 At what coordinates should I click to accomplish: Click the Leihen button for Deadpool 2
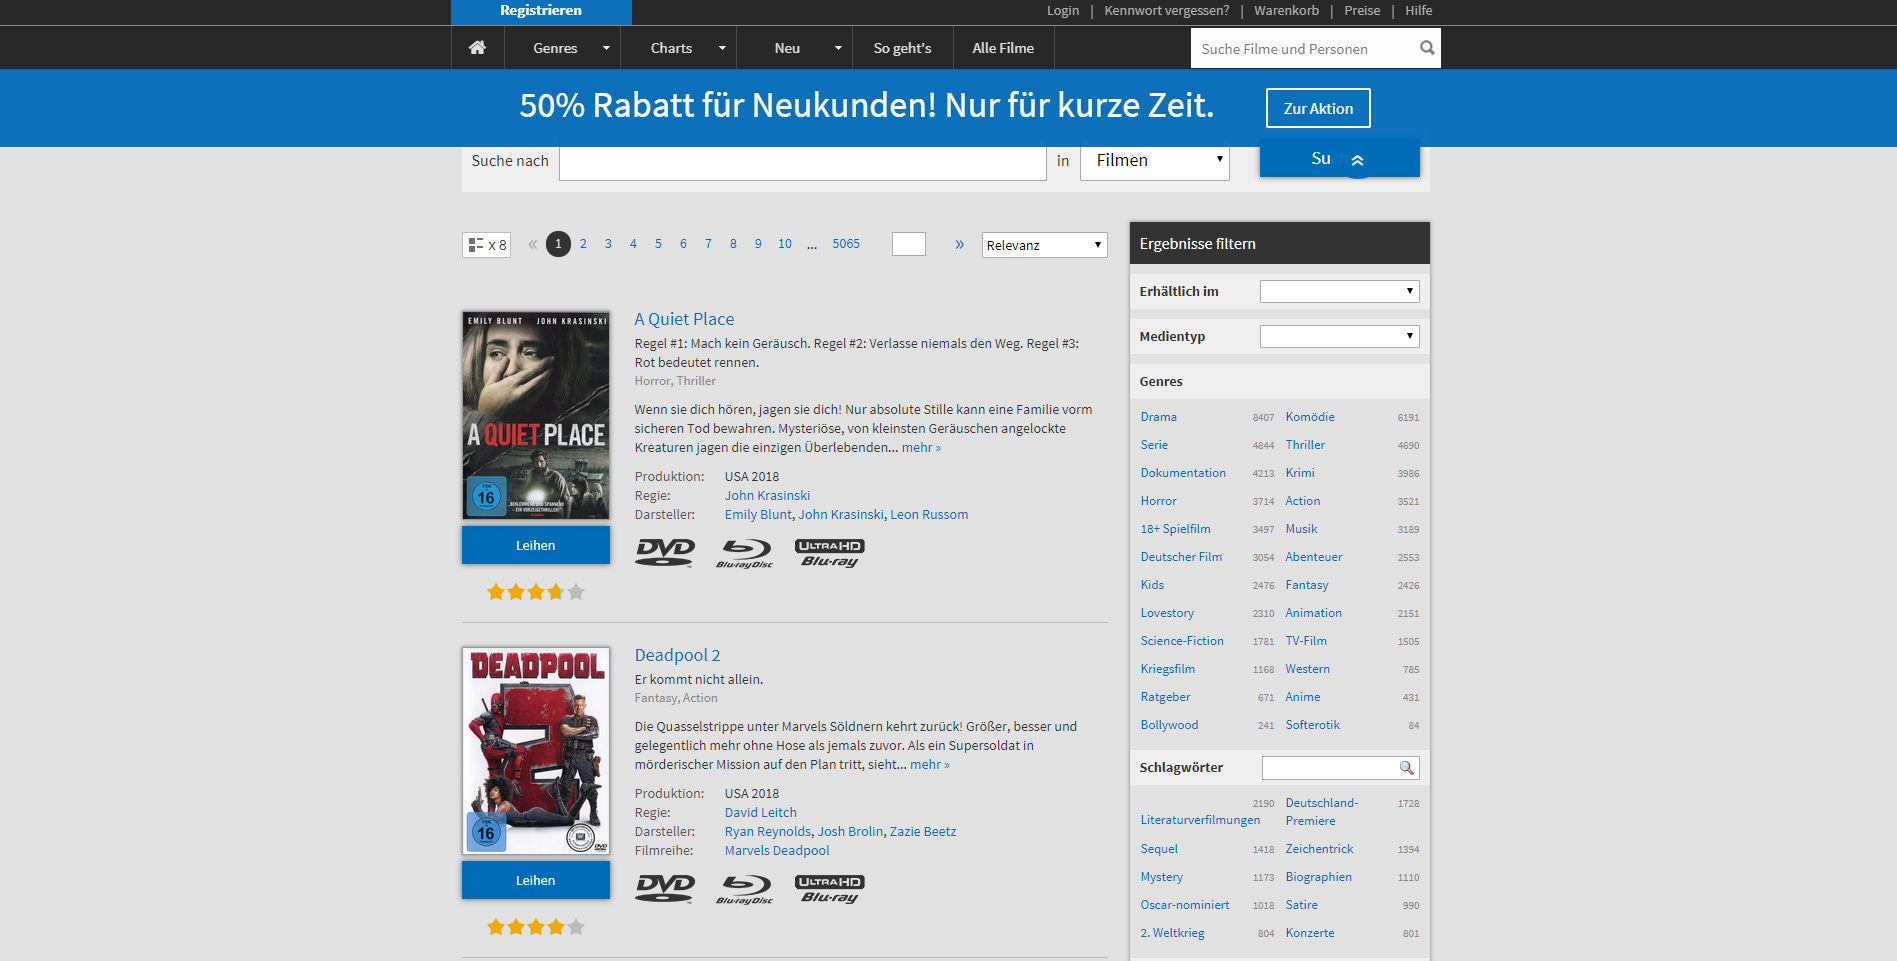[536, 880]
